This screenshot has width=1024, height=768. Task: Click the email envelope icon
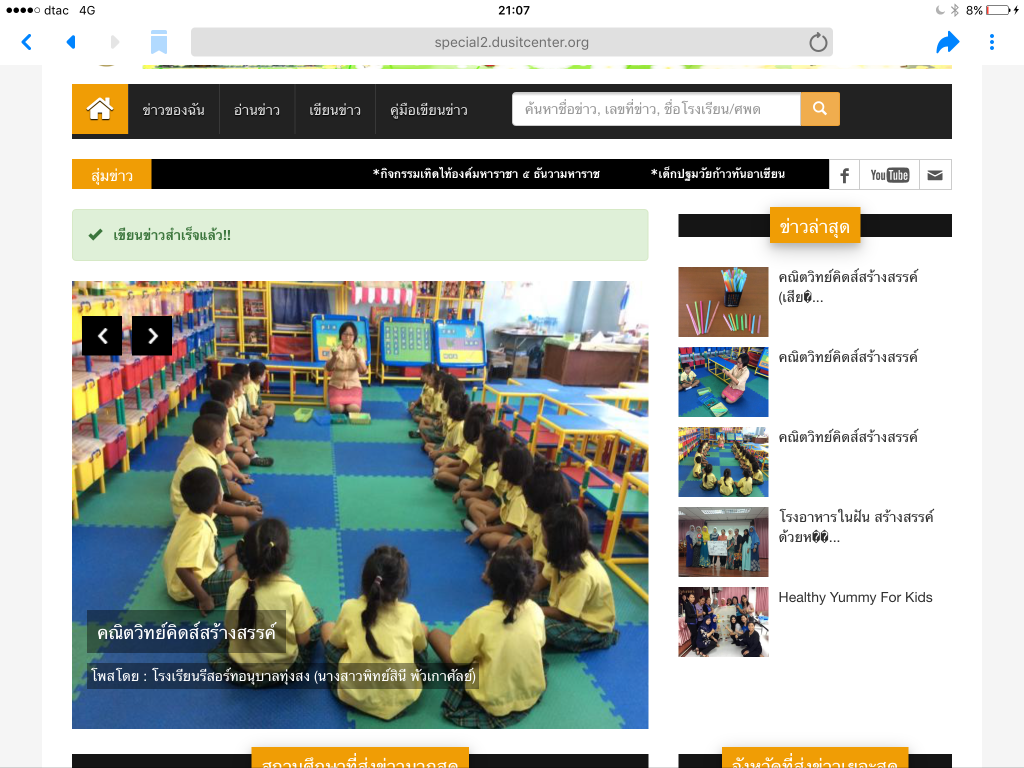pyautogui.click(x=935, y=175)
